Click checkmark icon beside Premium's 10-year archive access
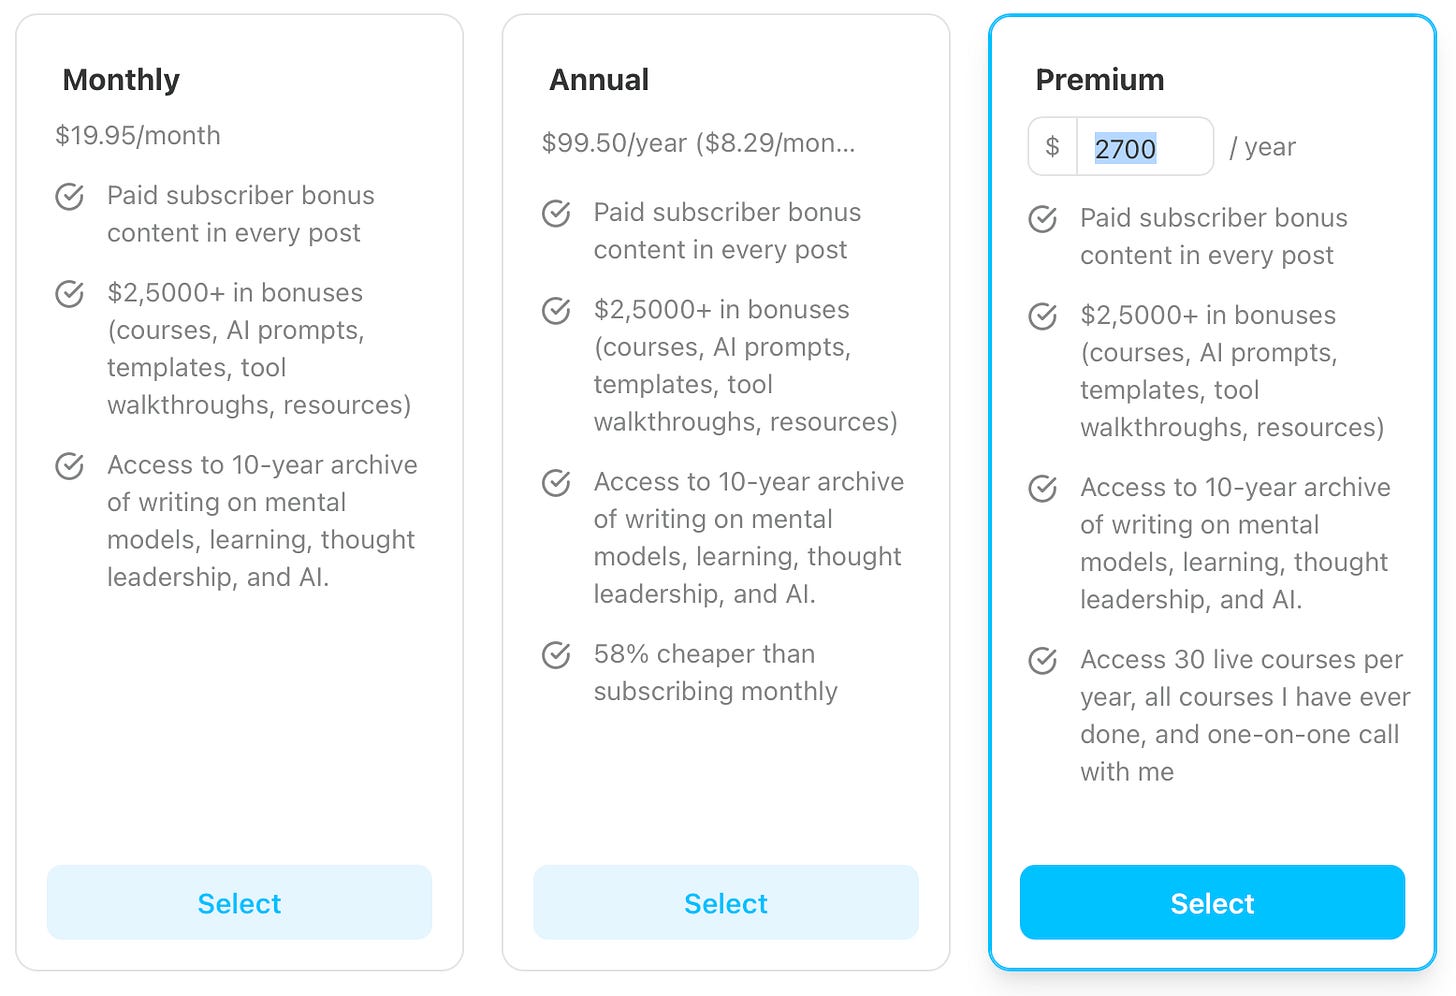The width and height of the screenshot is (1456, 996). [x=1043, y=488]
